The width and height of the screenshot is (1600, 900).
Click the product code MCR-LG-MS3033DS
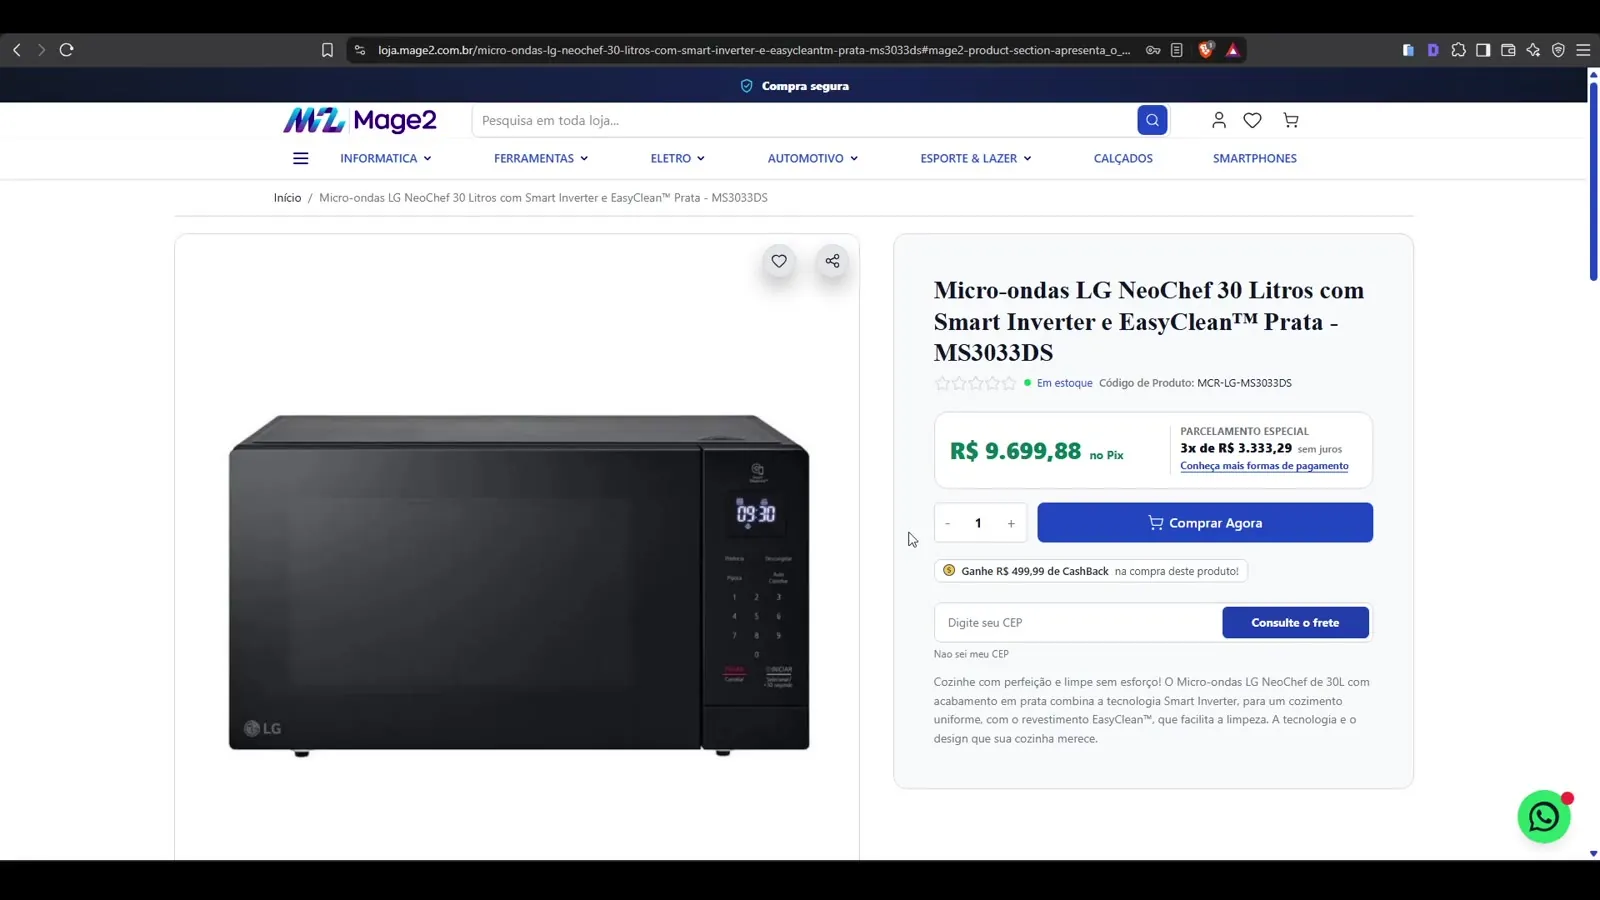[1244, 383]
